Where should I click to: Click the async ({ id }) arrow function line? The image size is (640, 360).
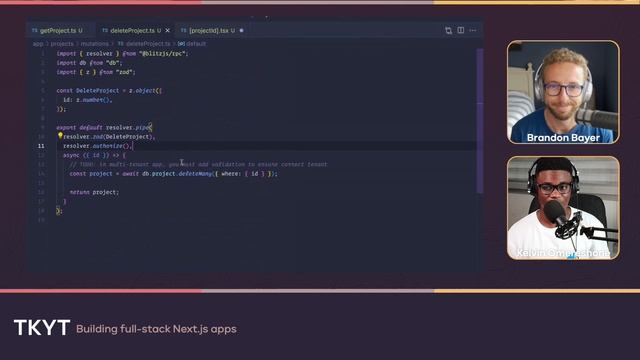click(94, 155)
